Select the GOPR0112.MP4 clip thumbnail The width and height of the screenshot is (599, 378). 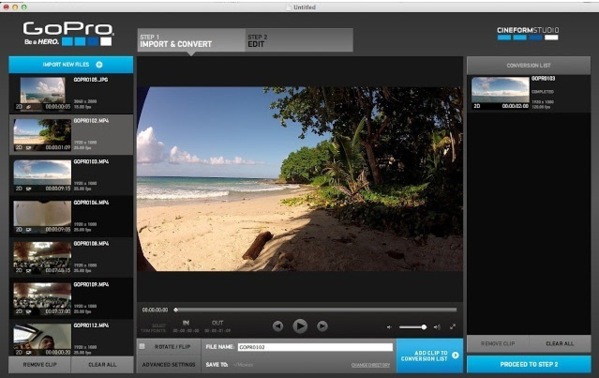[x=42, y=339]
